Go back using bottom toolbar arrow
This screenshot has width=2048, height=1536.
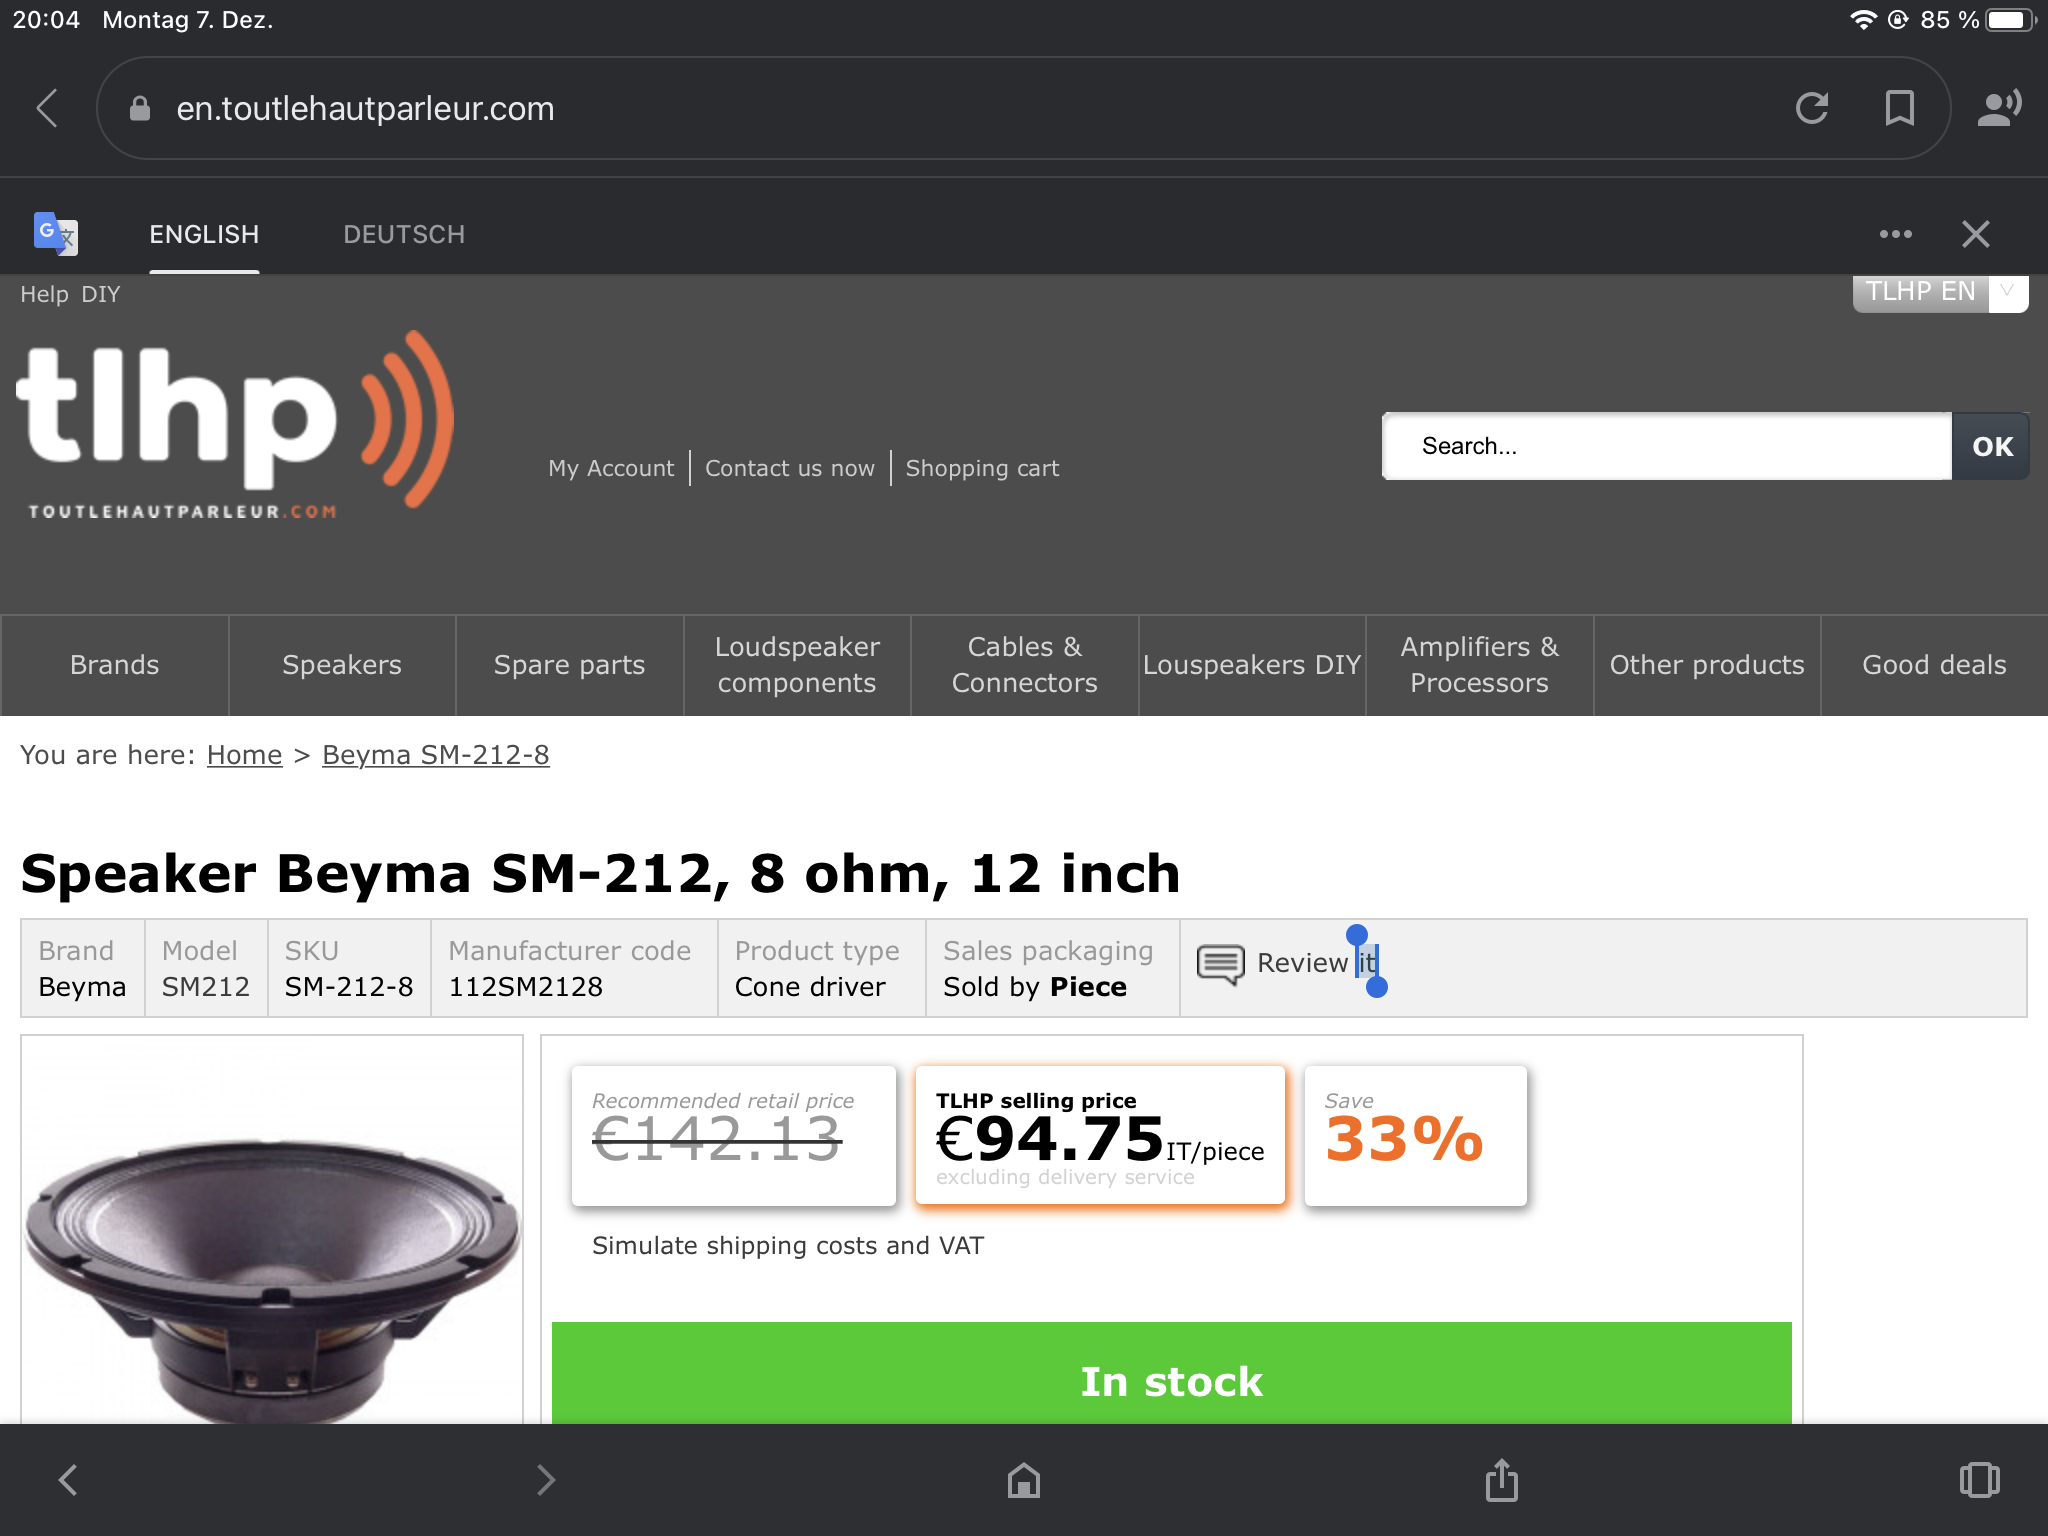[68, 1480]
